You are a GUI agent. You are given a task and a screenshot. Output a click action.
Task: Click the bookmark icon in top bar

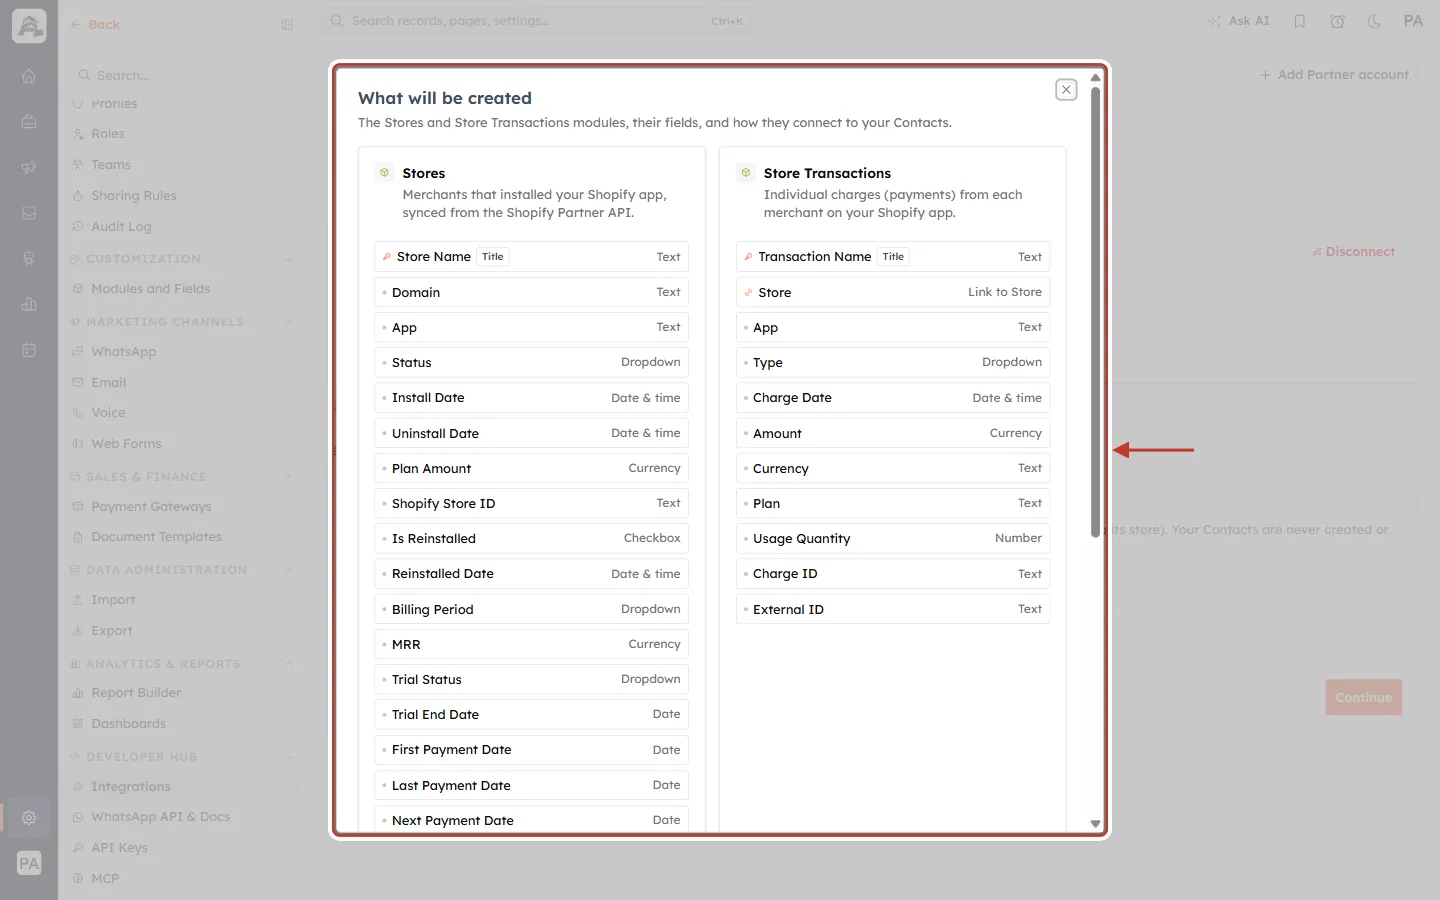tap(1299, 21)
